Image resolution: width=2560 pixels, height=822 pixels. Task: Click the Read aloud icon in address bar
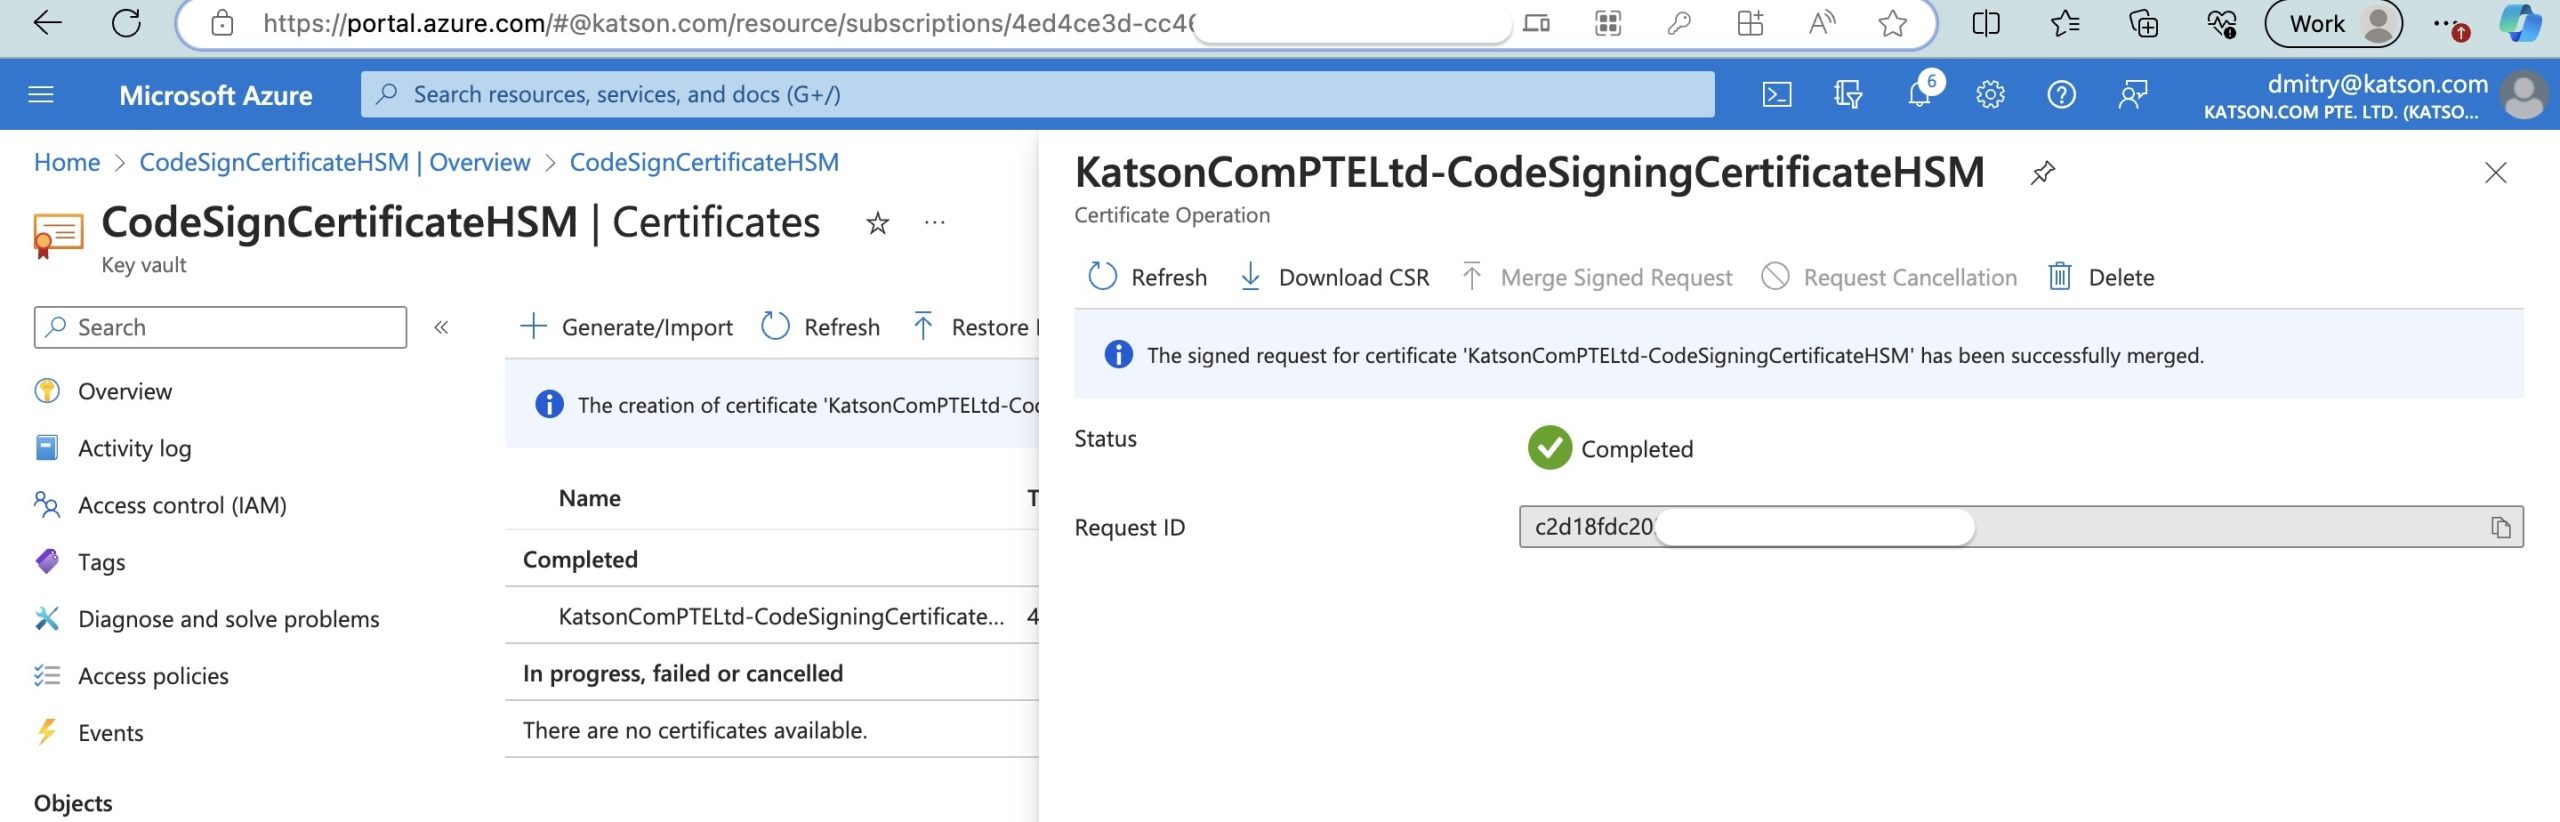[x=1822, y=23]
